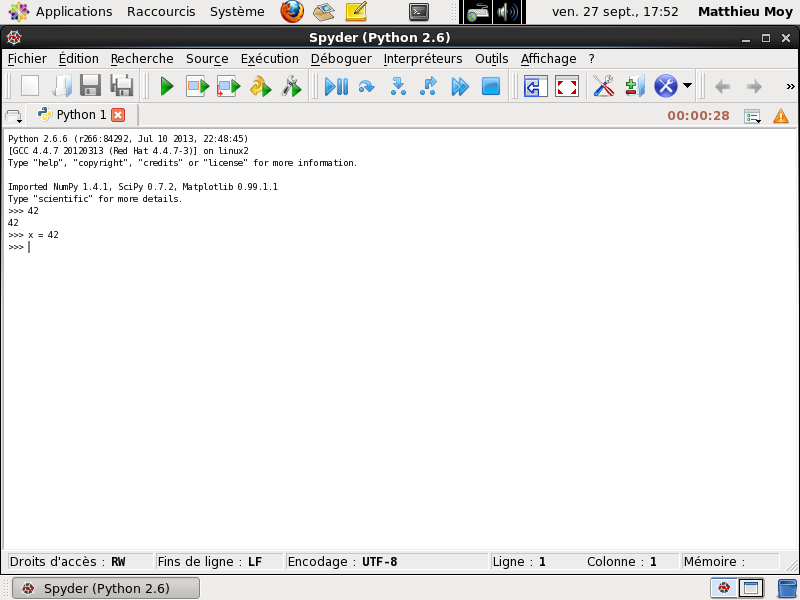
Task: Open the Exécution menu
Action: click(x=269, y=59)
